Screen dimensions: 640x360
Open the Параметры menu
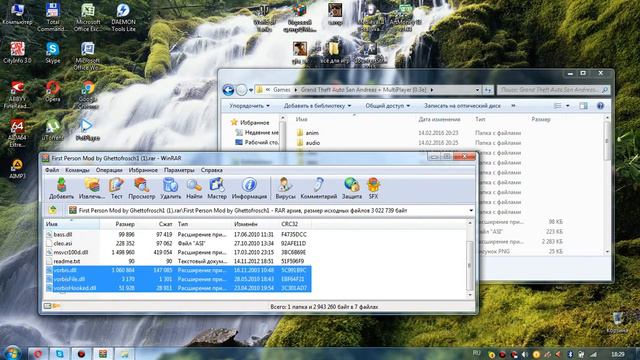pos(179,170)
